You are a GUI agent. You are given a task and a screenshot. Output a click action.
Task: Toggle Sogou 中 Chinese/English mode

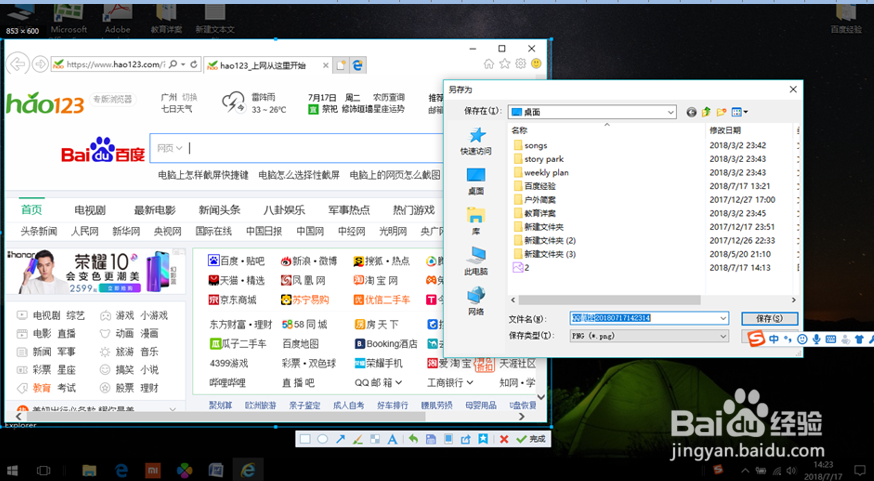pos(774,339)
